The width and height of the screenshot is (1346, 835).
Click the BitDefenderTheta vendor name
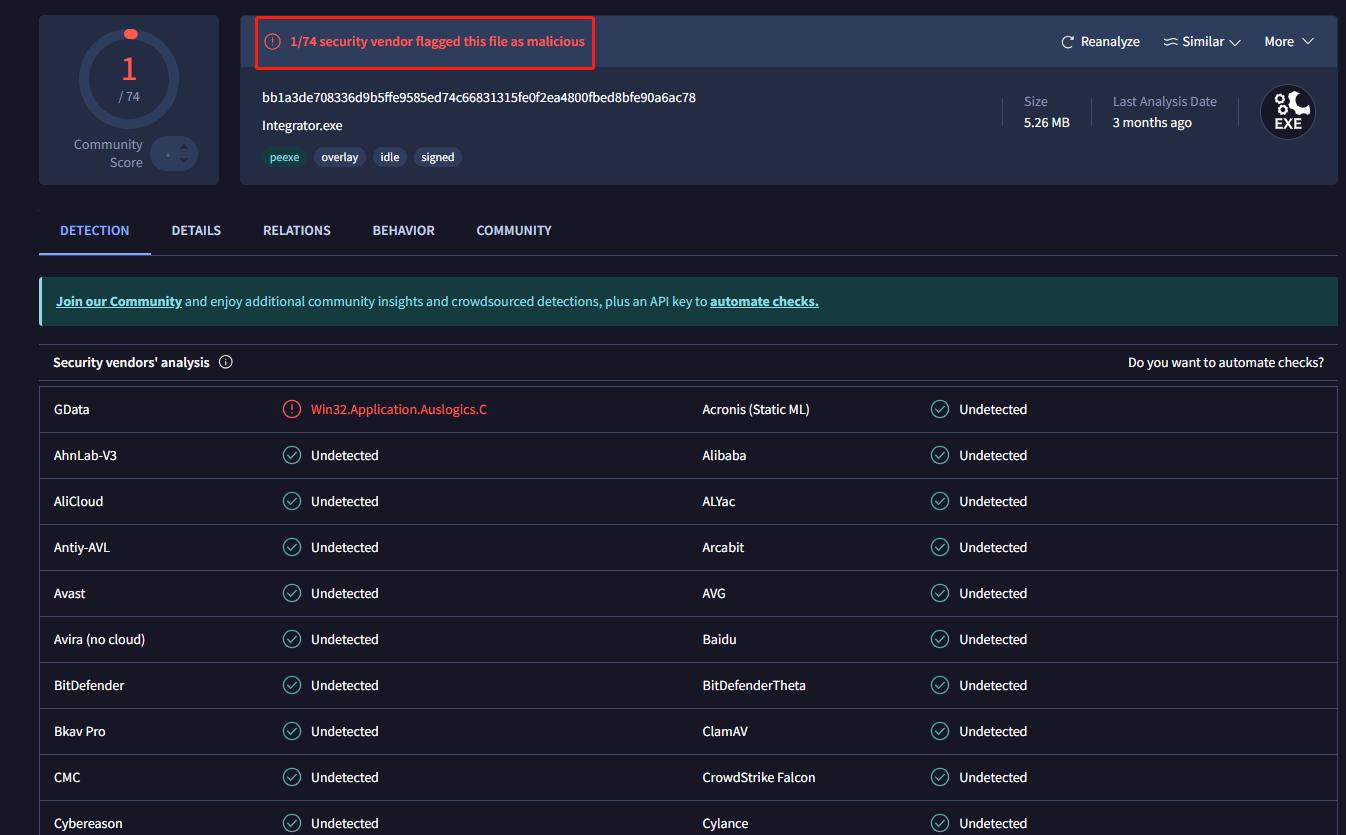click(754, 685)
